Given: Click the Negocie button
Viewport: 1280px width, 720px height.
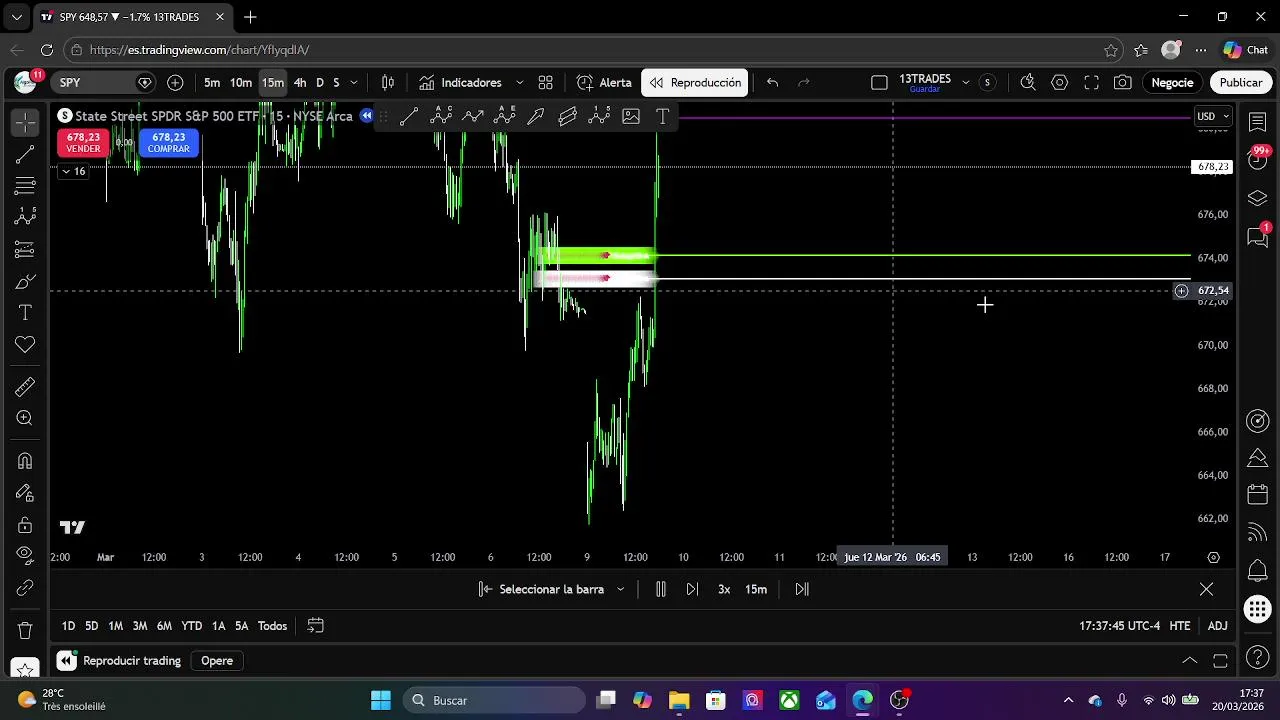Looking at the screenshot, I should pos(1172,83).
